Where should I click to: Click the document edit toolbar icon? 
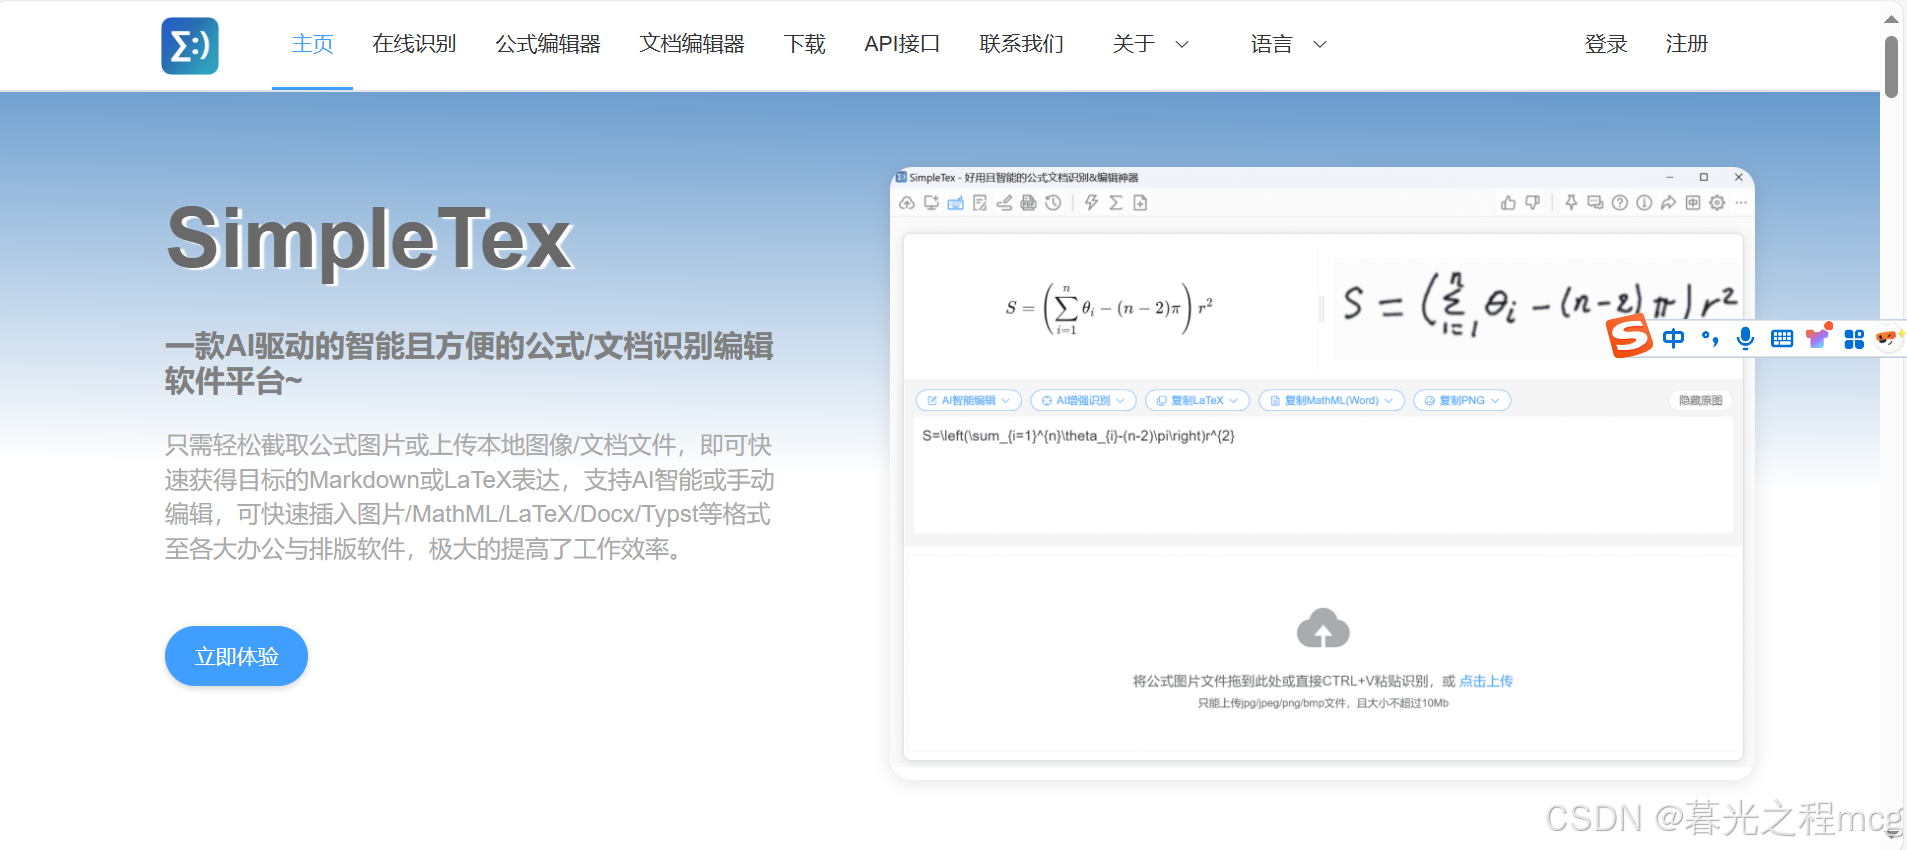tap(980, 203)
